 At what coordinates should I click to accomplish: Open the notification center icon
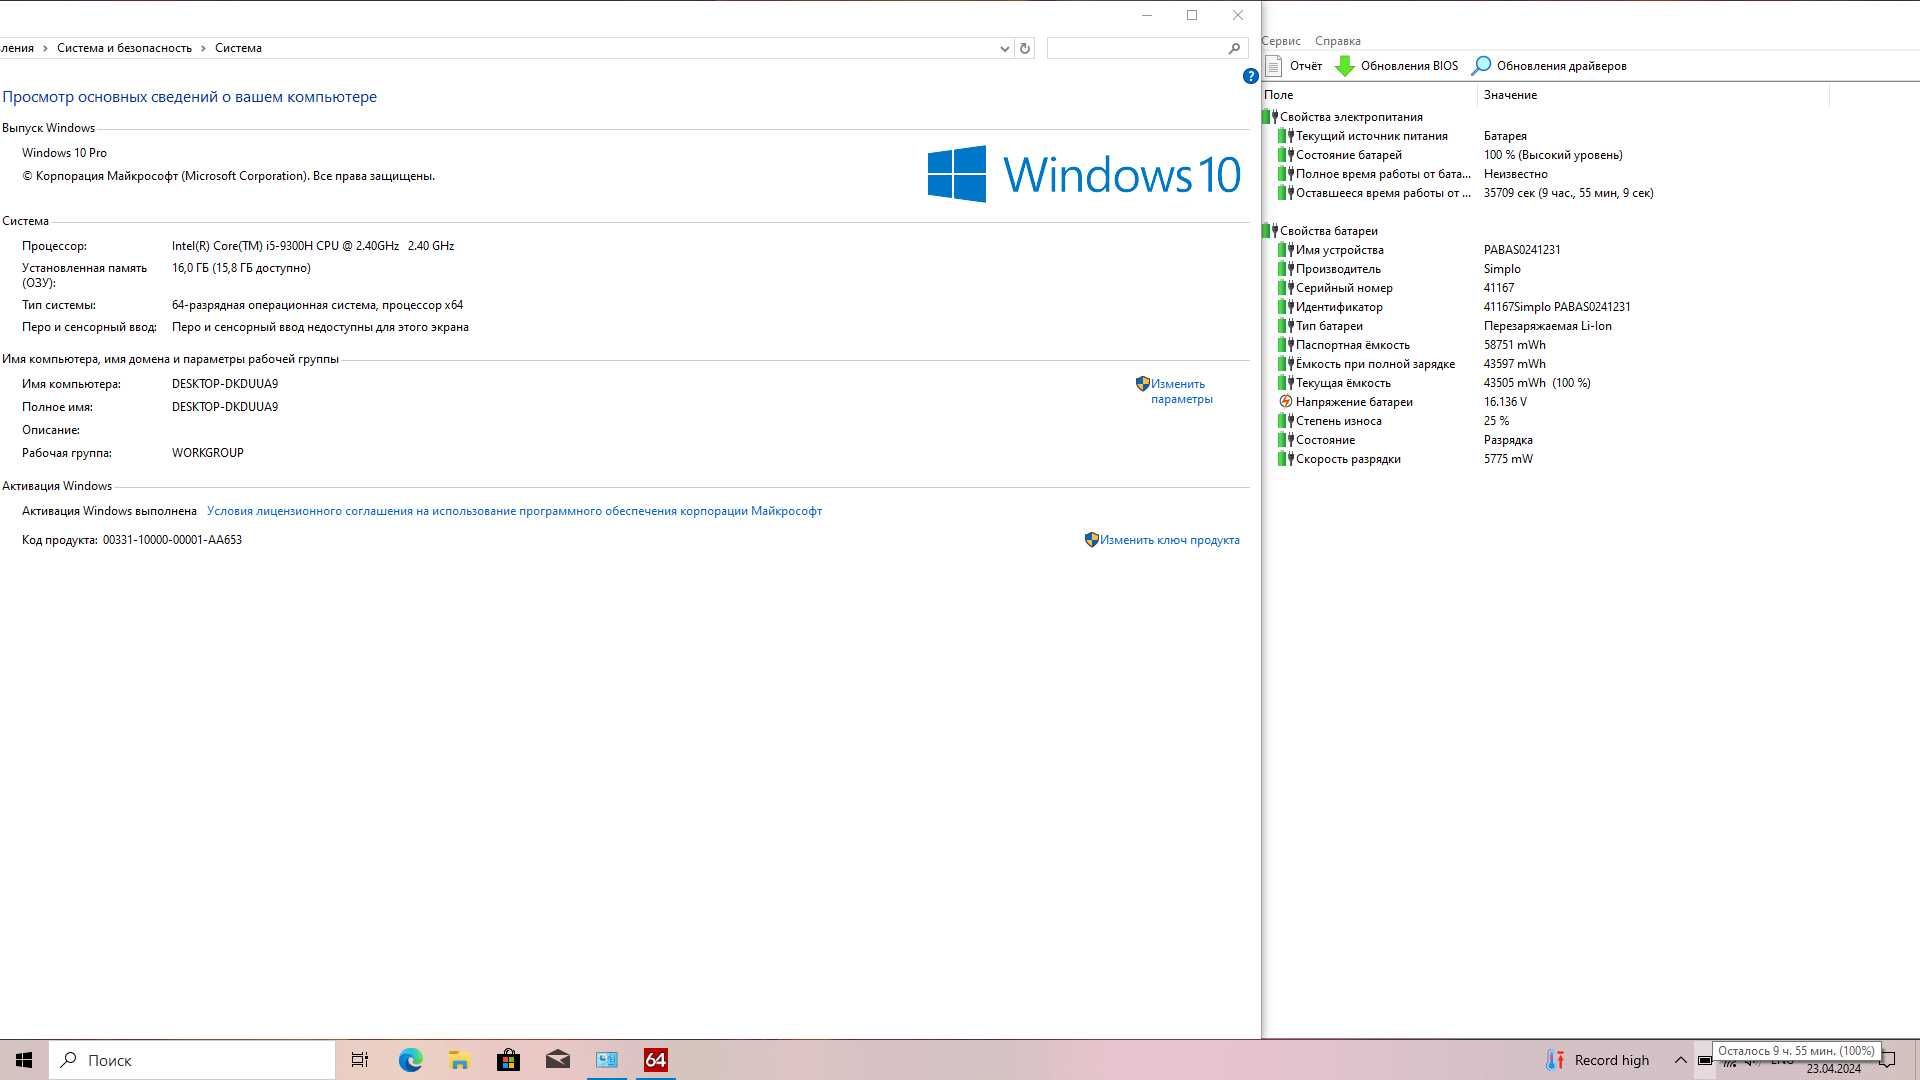point(1888,1060)
